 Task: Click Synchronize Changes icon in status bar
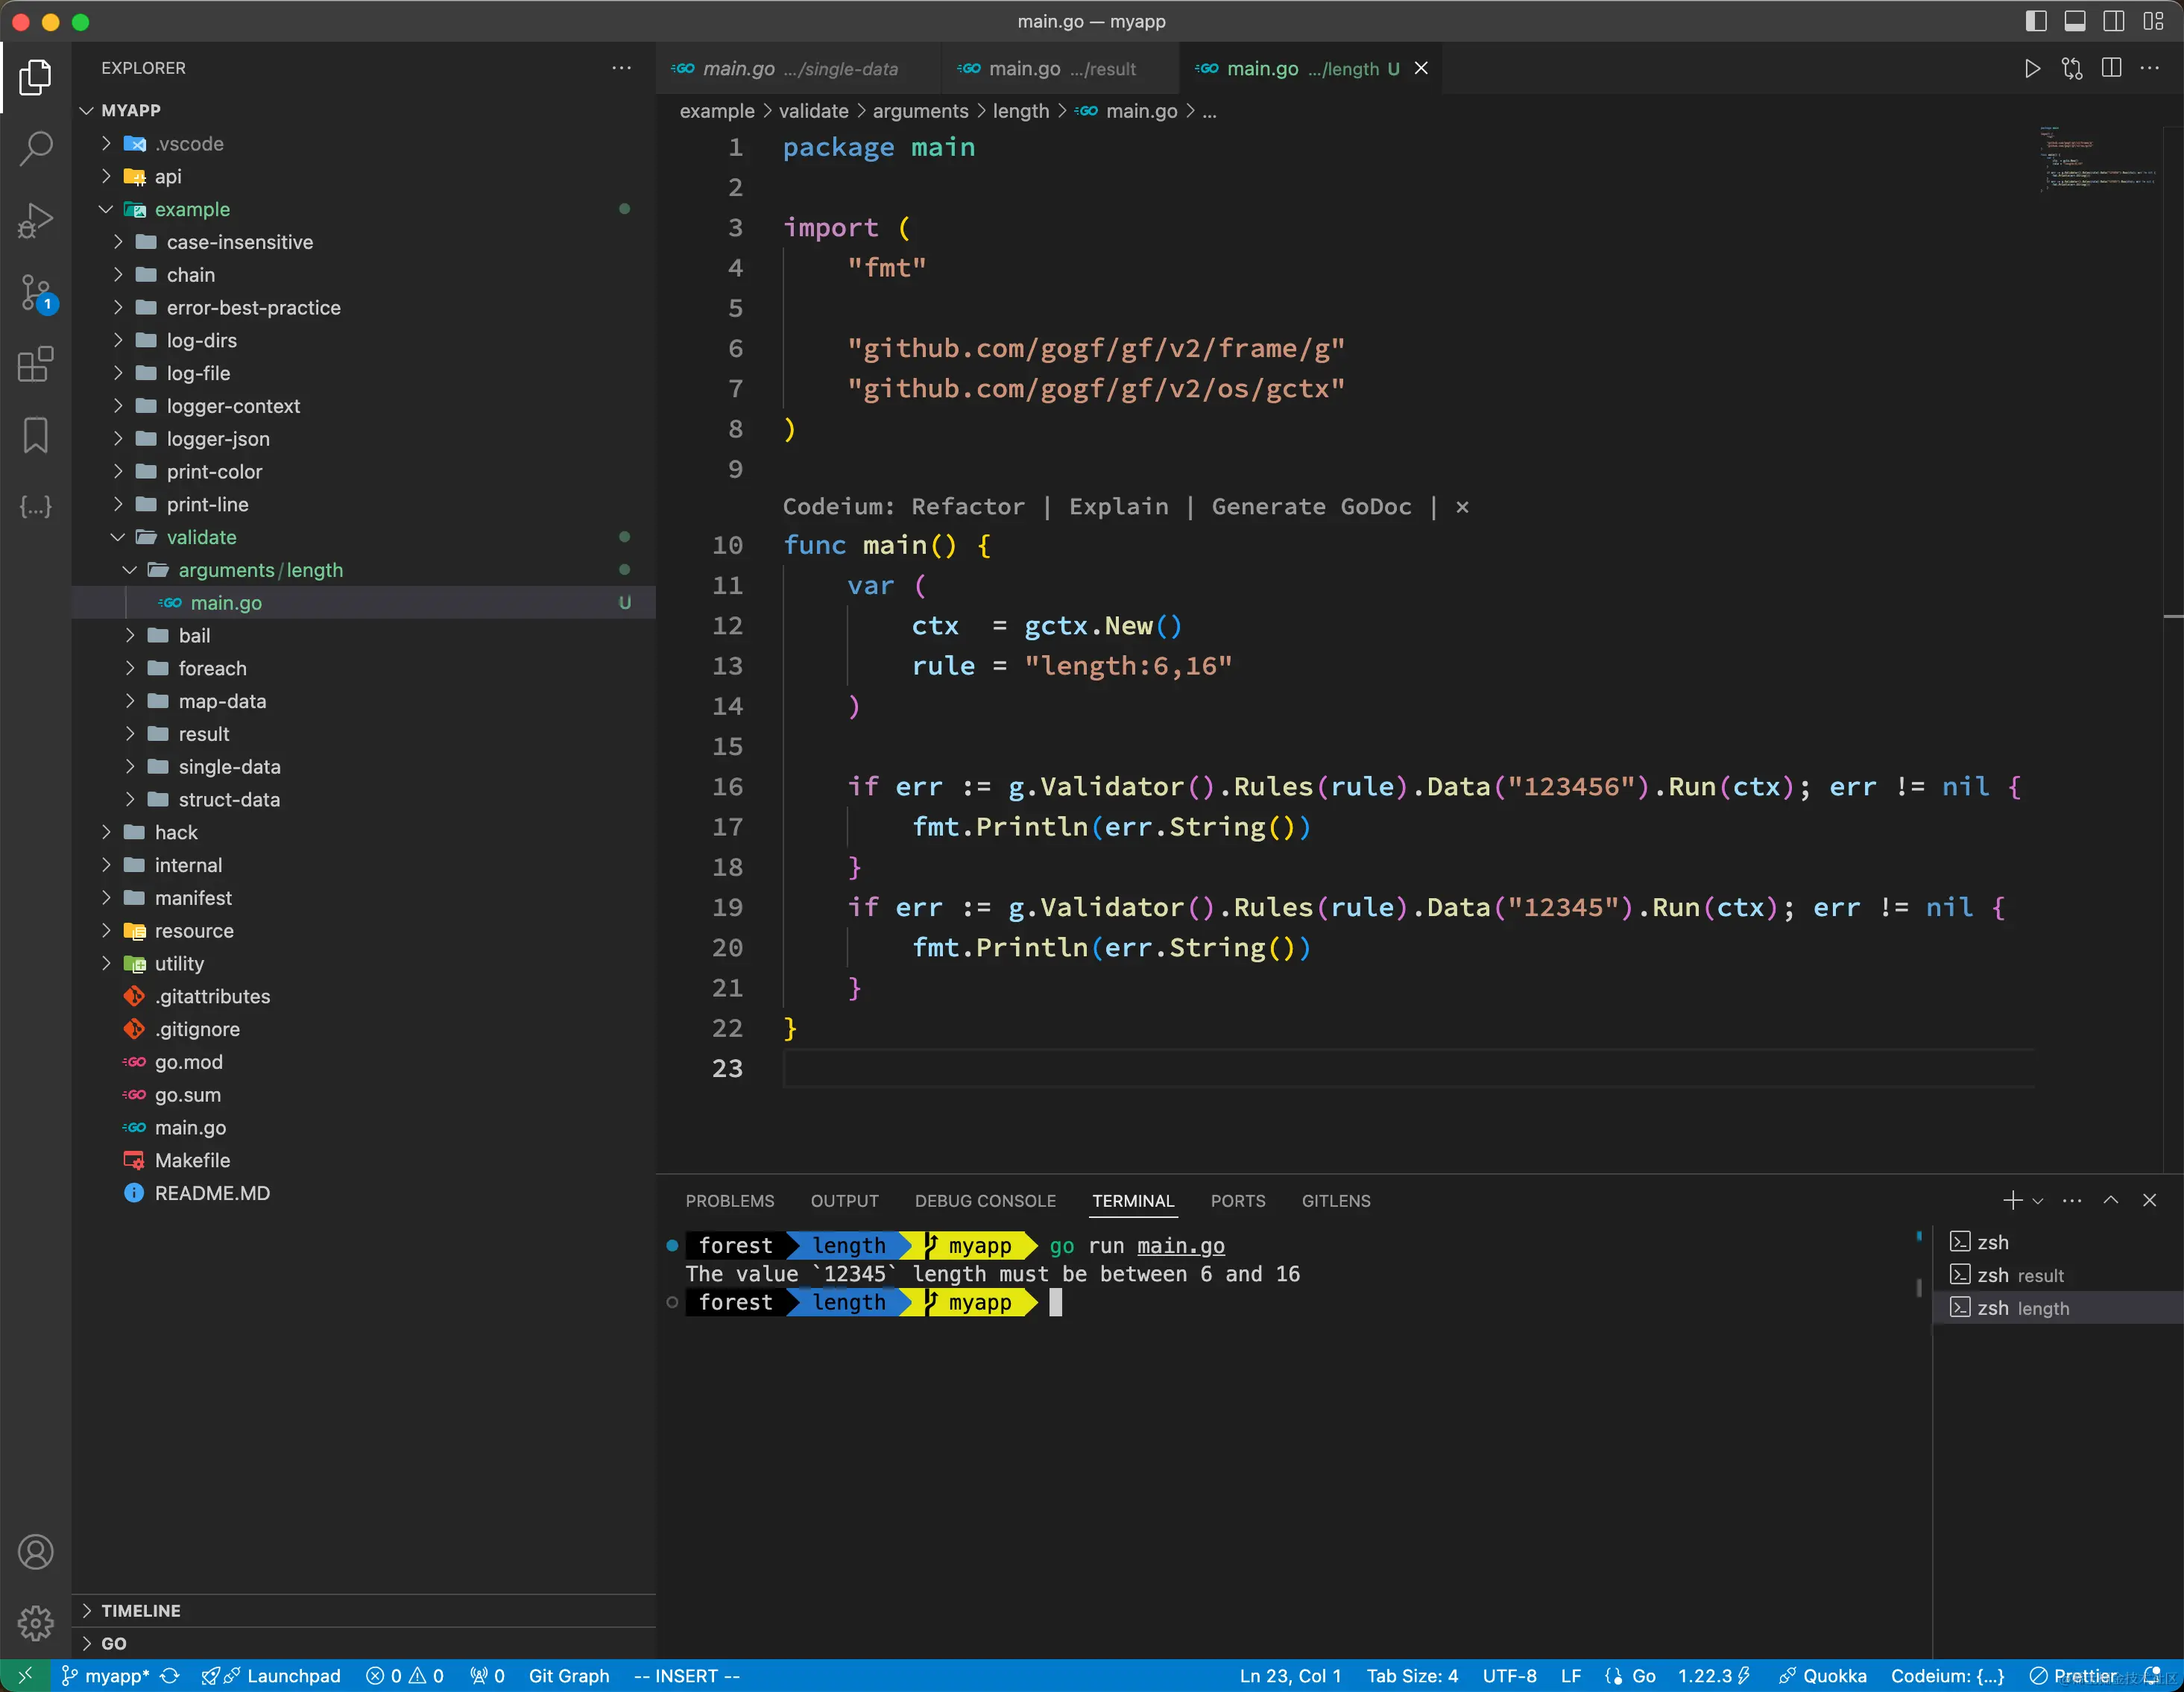(x=170, y=1676)
